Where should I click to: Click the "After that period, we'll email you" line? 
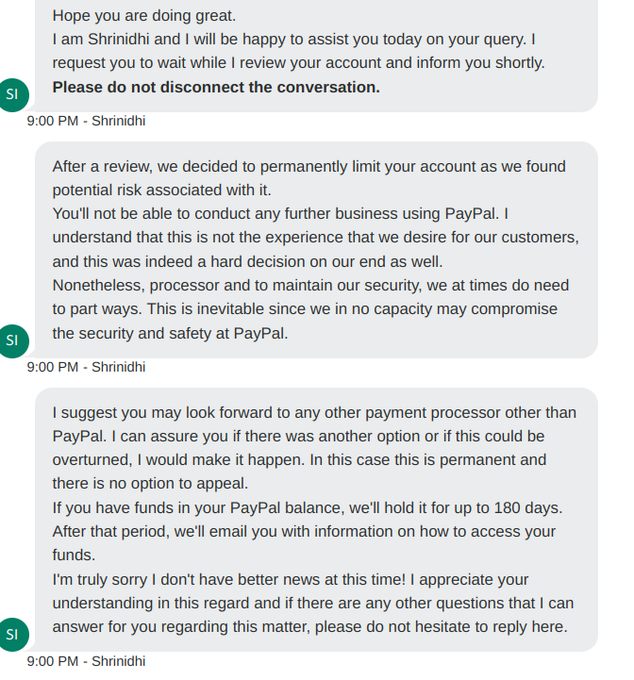(x=304, y=532)
